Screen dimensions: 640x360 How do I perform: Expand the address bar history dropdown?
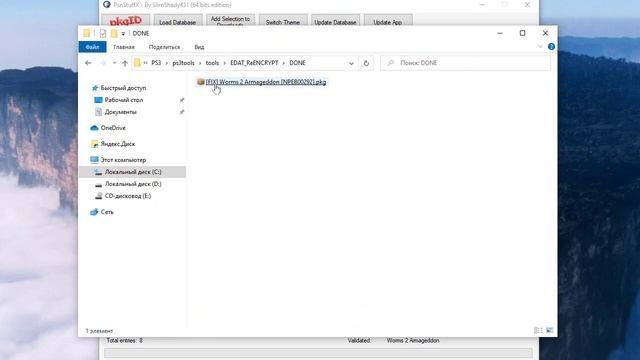[351, 63]
